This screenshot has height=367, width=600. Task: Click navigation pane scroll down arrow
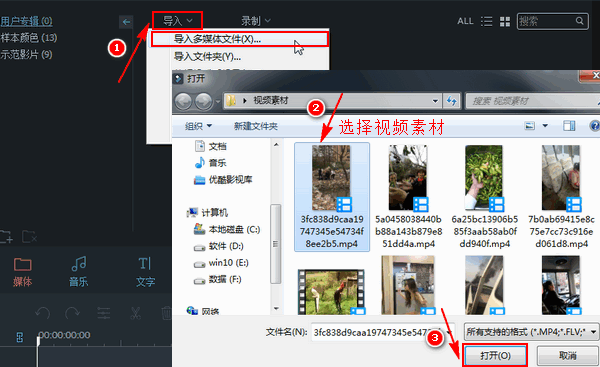point(276,308)
